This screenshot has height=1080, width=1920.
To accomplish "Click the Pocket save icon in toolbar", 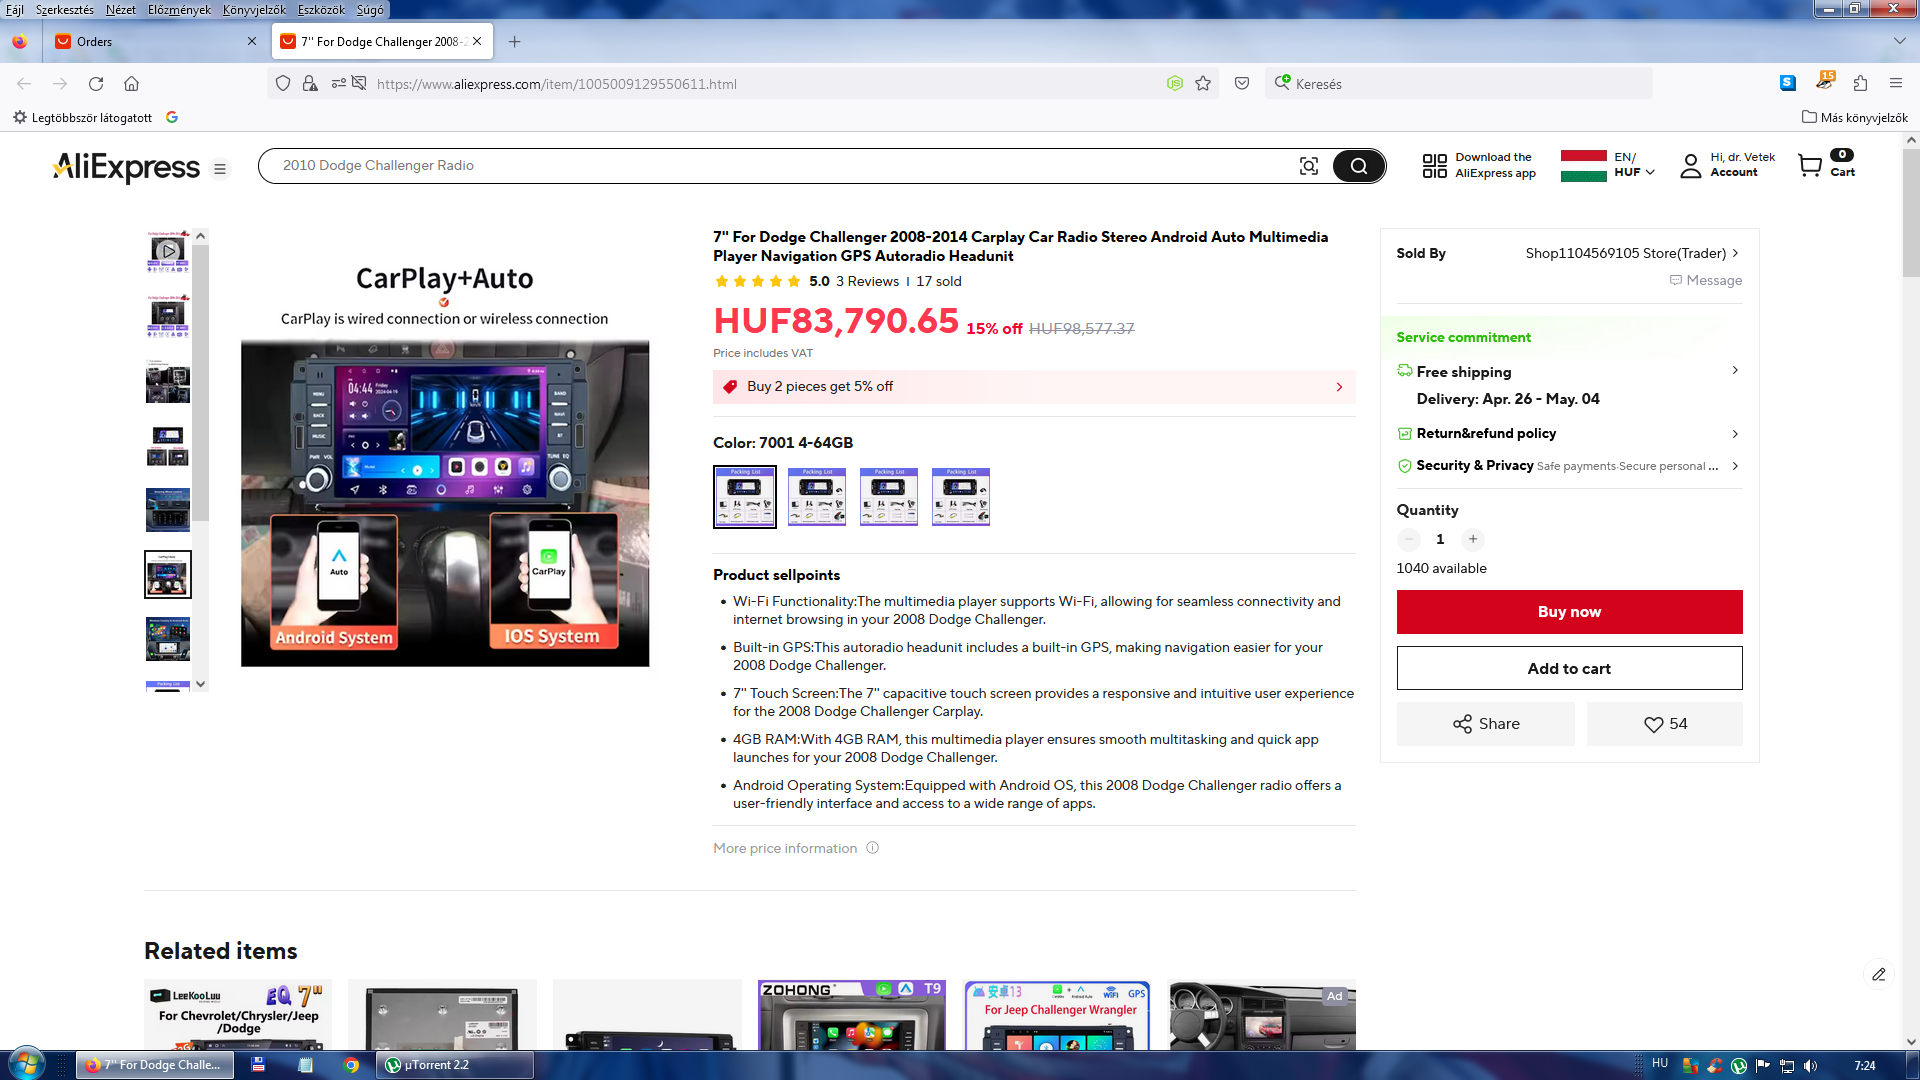I will pos(1242,84).
